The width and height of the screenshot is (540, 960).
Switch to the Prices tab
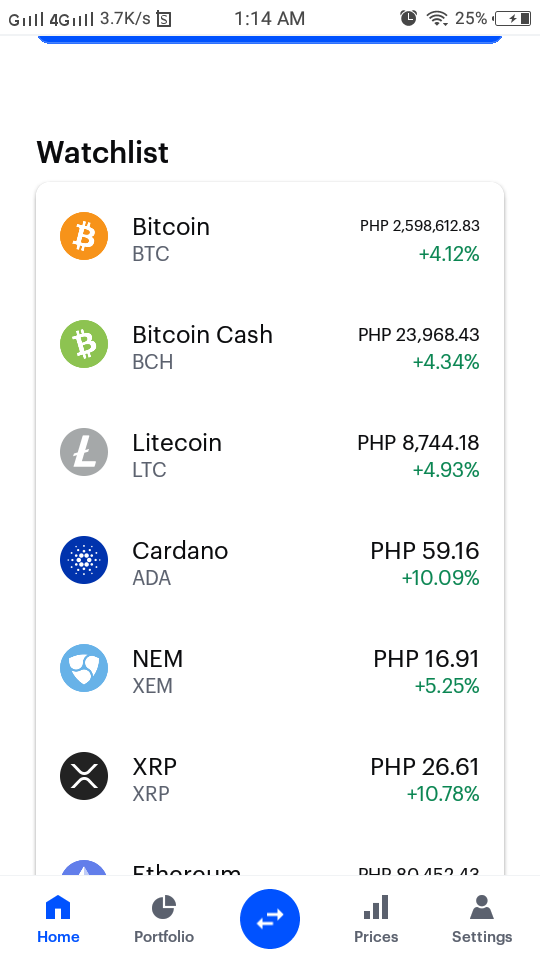pyautogui.click(x=376, y=919)
